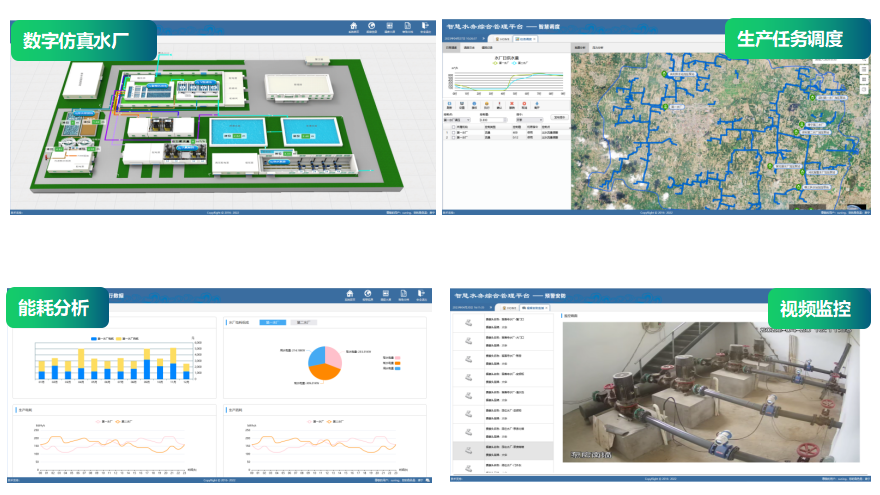This screenshot has height=495, width=880.
Task: Switch to 第二水厂 tab above pie chart
Action: point(303,322)
